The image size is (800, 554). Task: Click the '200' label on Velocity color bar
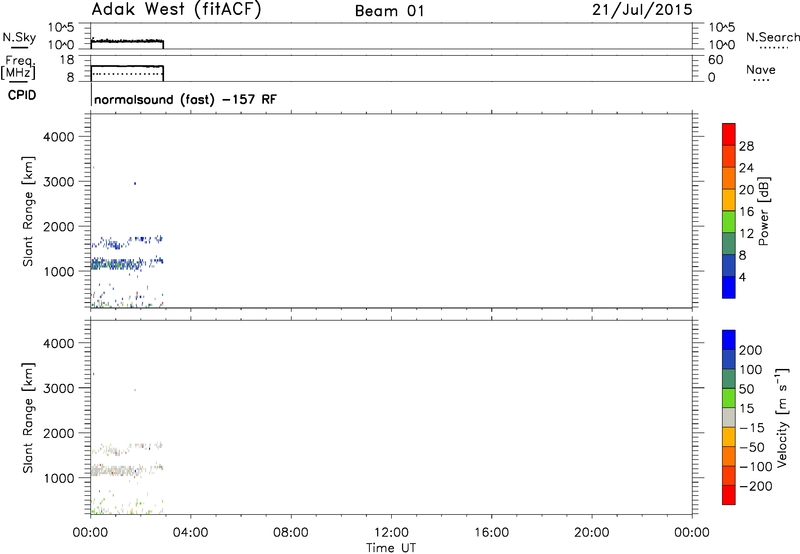click(x=751, y=350)
